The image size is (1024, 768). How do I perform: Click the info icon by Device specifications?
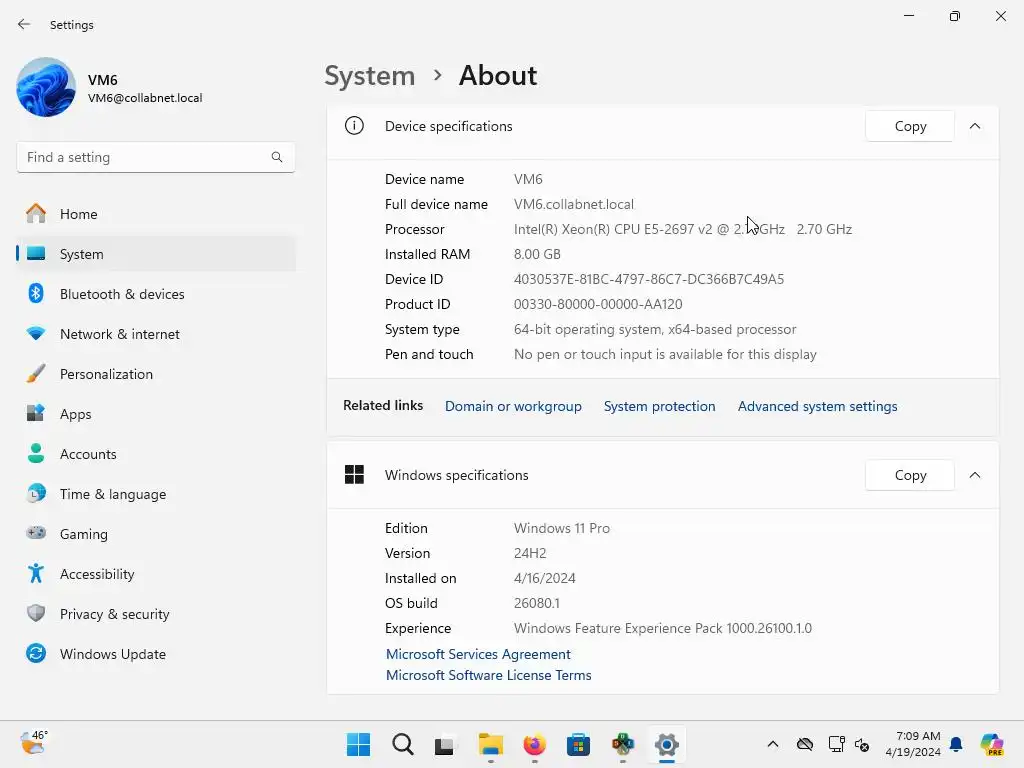coord(355,125)
